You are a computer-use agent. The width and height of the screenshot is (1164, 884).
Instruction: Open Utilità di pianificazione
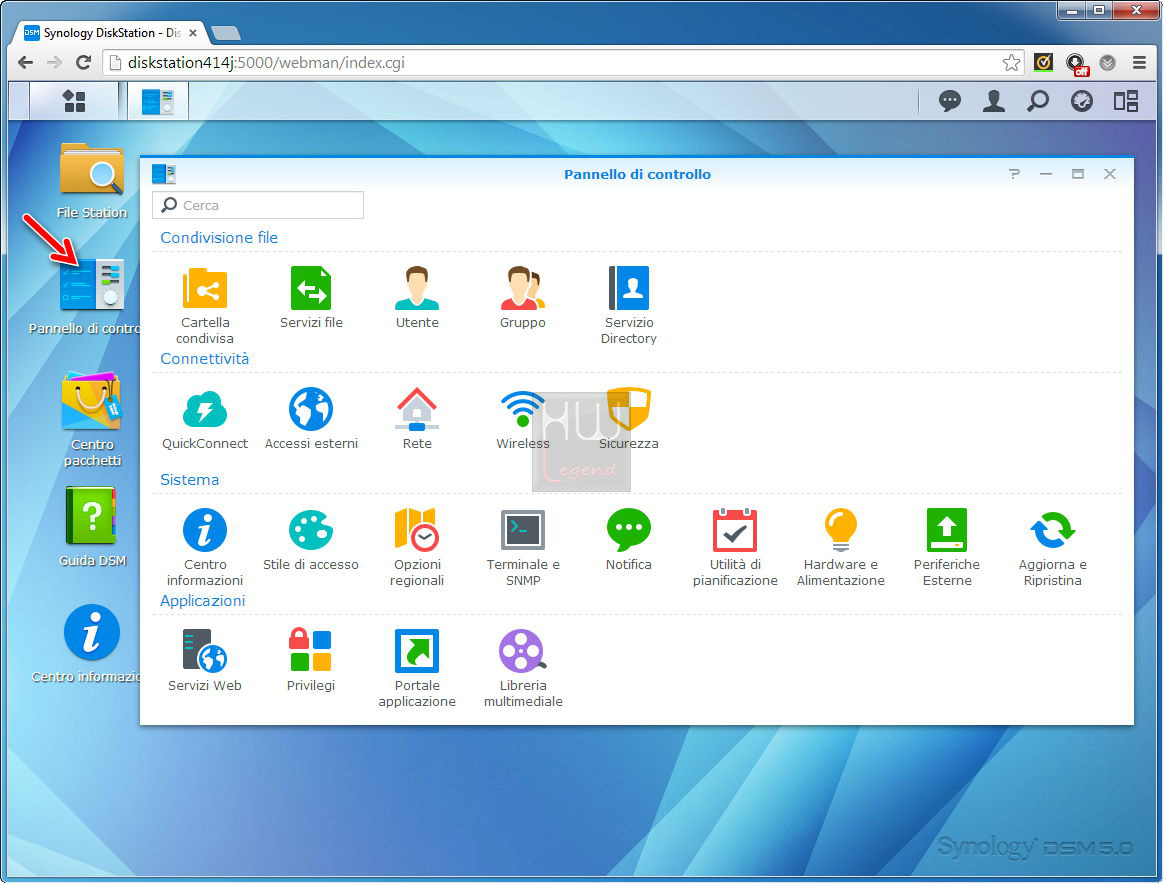[735, 547]
